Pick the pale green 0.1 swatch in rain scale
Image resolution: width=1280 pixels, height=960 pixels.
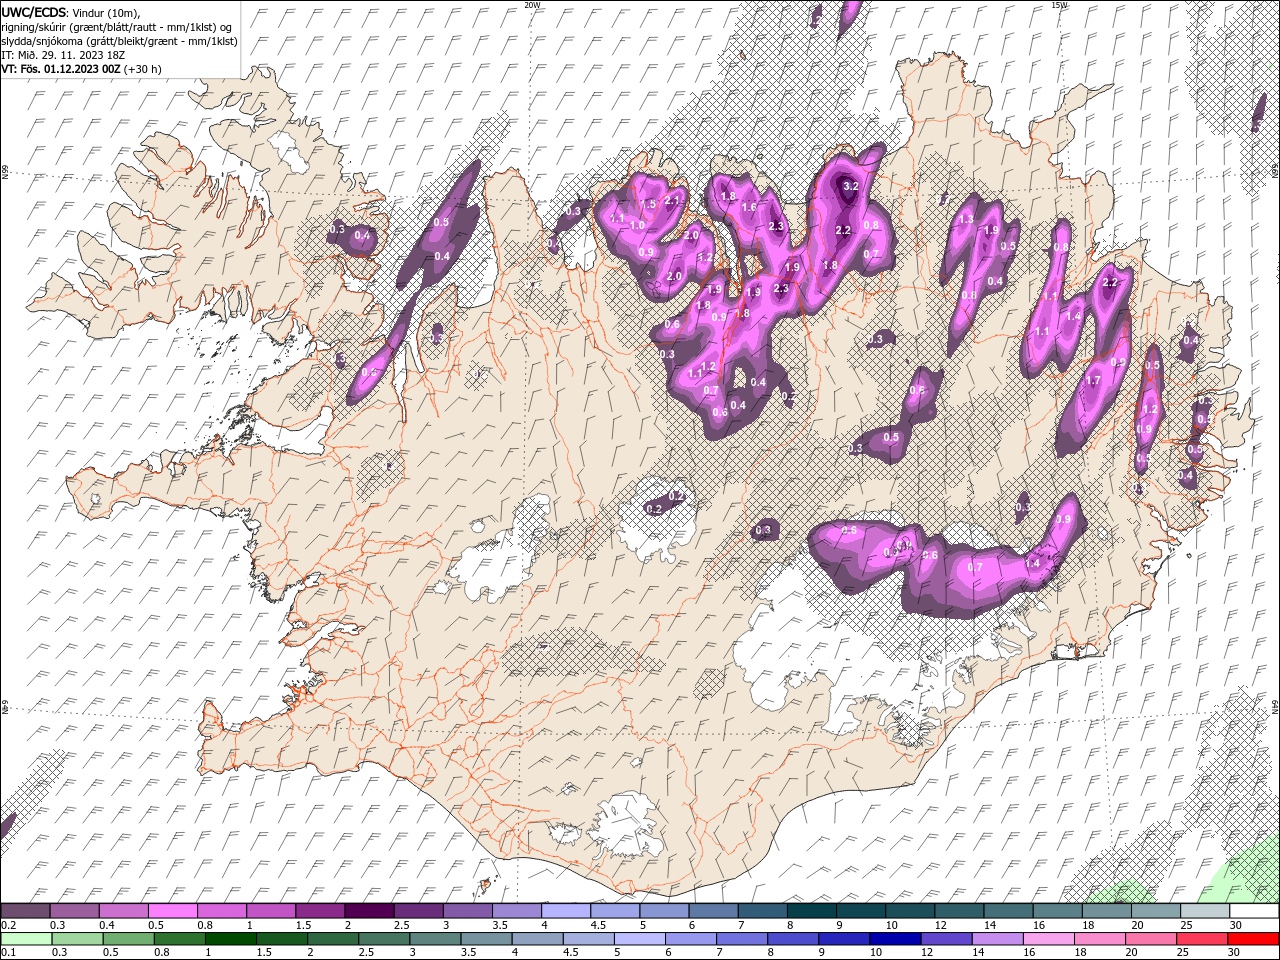pyautogui.click(x=25, y=939)
